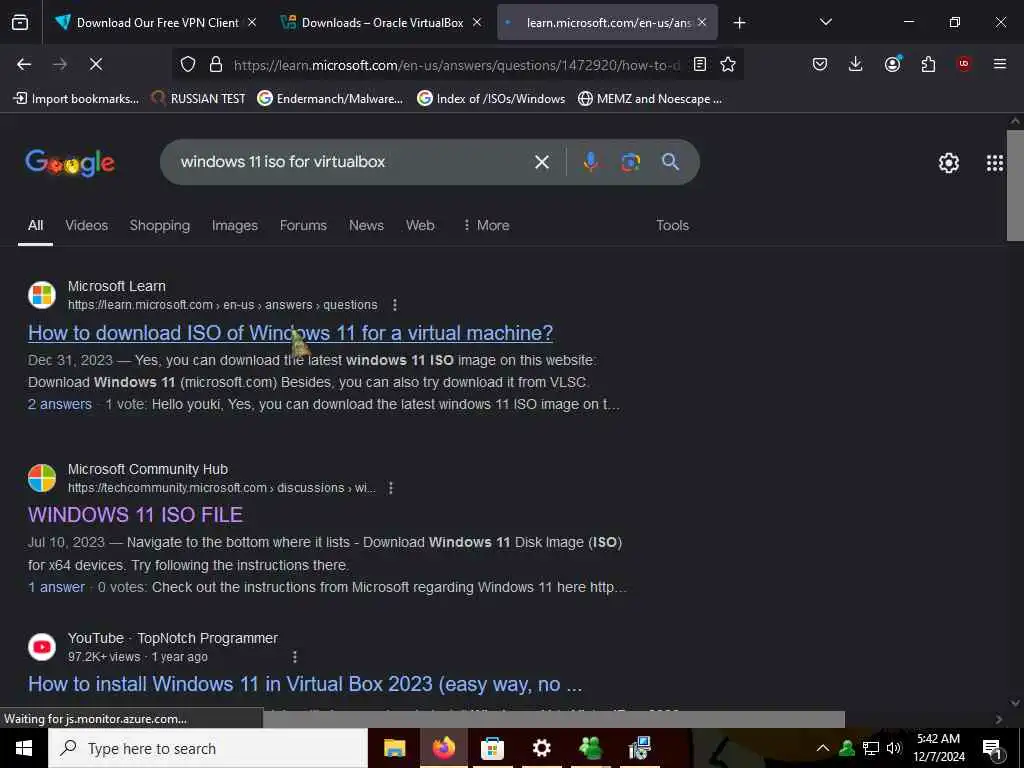
Task: Open the WINDOWS 11 ISO FILE result
Action: [135, 515]
